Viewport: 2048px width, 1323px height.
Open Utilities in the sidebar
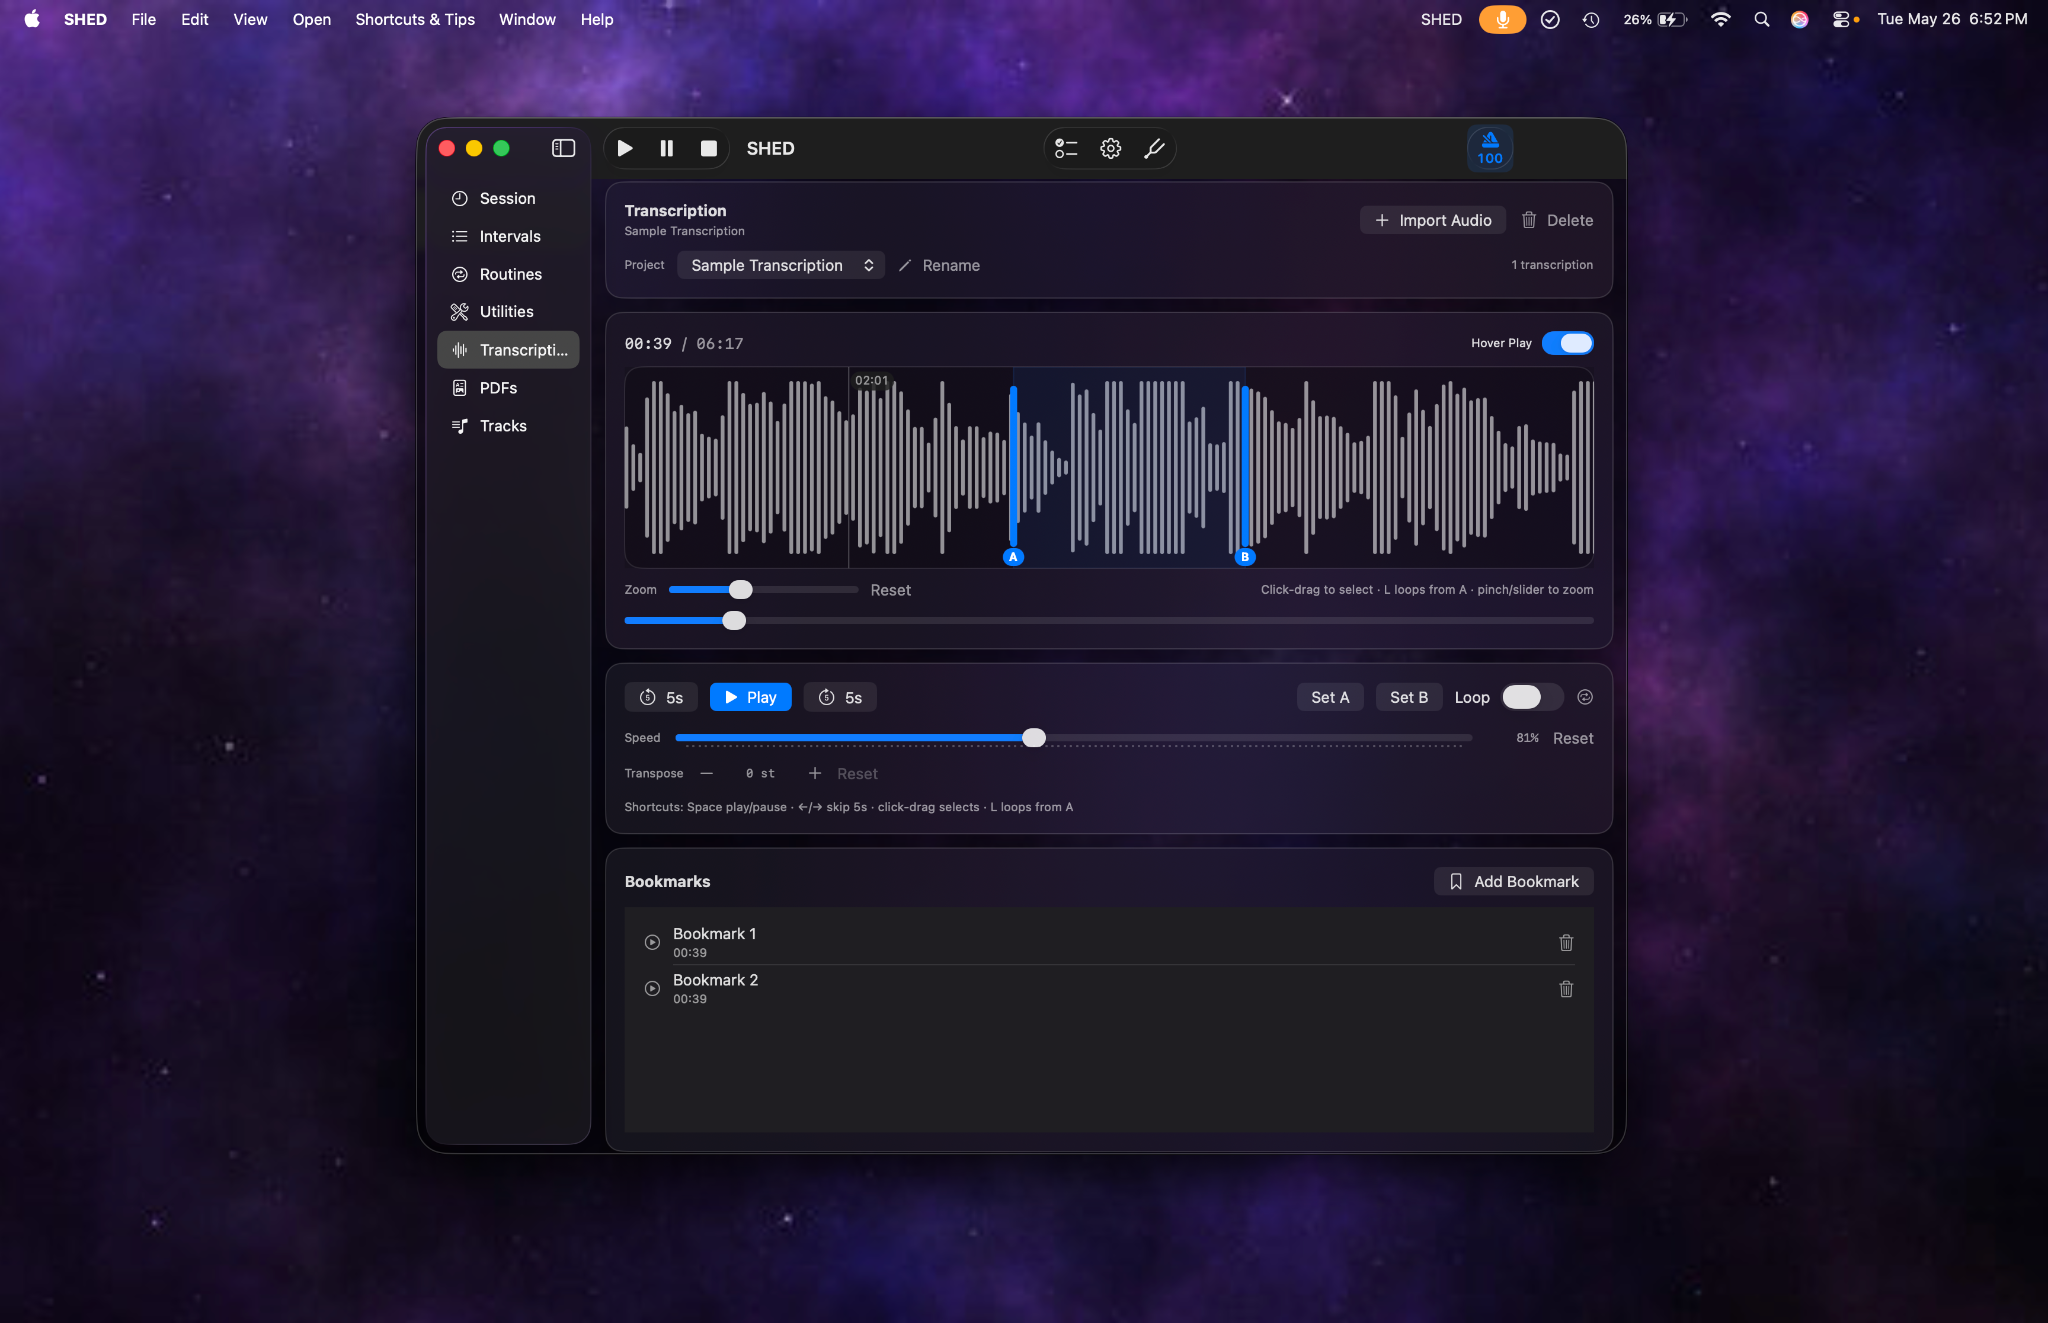coord(508,312)
